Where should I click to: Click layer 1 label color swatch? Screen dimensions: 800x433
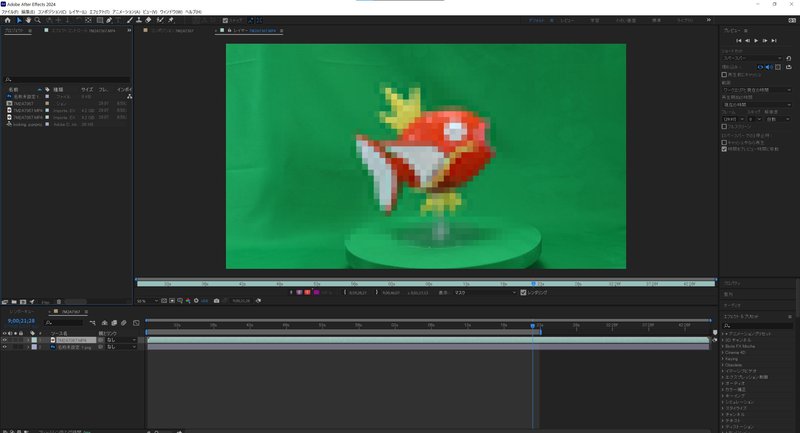click(x=34, y=340)
